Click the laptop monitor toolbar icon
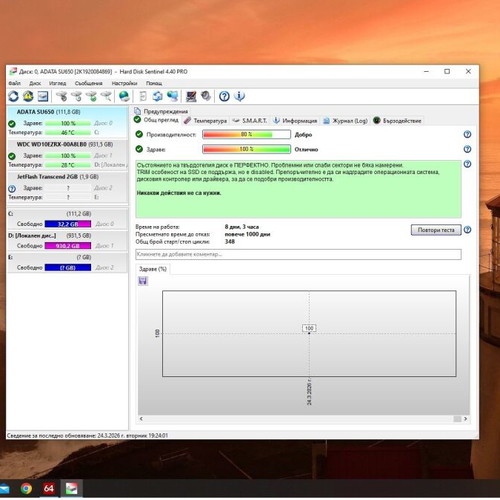 click(191, 96)
